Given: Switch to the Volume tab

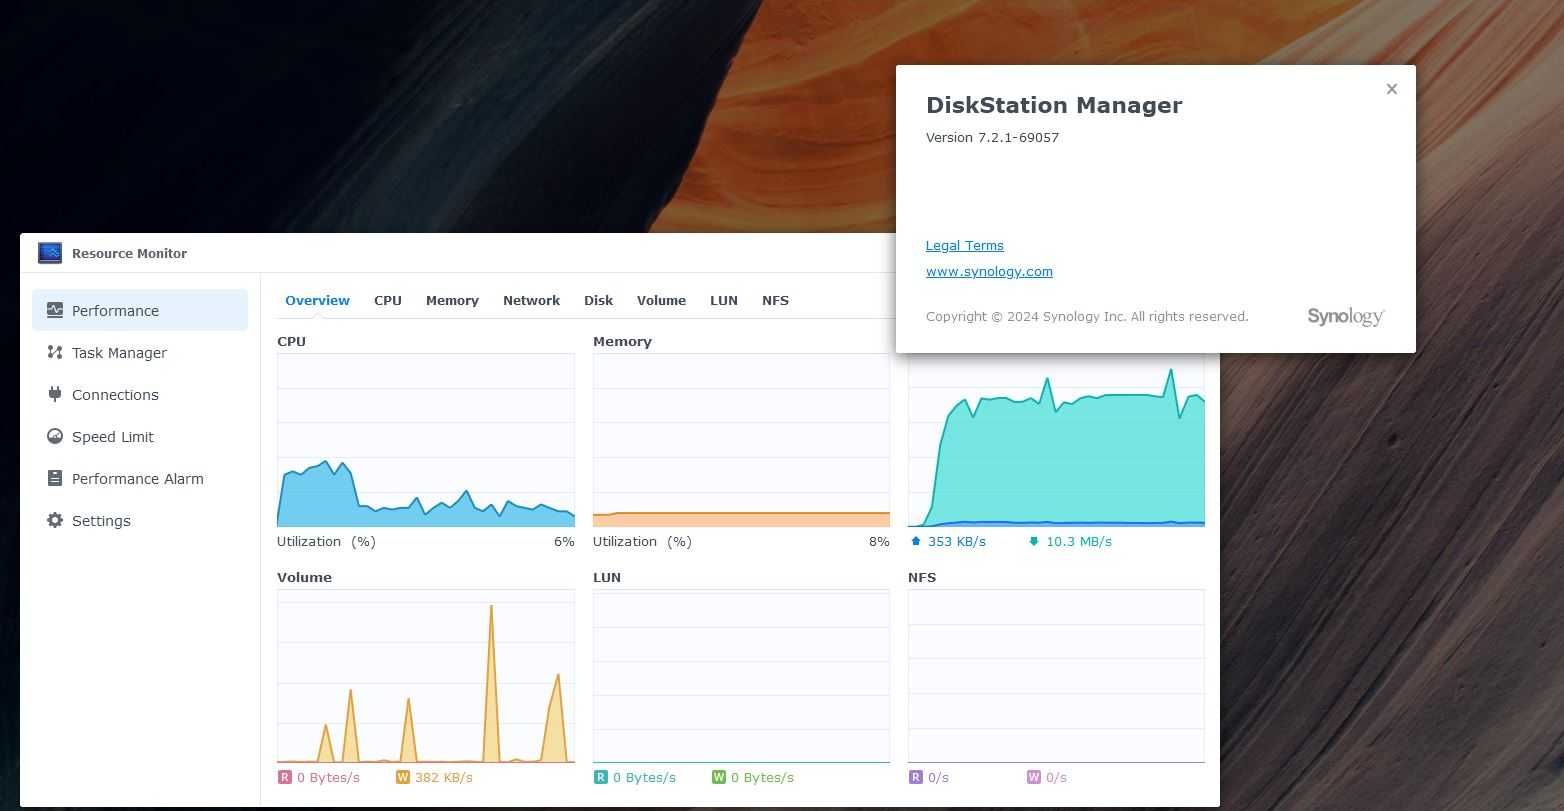Looking at the screenshot, I should coord(661,300).
